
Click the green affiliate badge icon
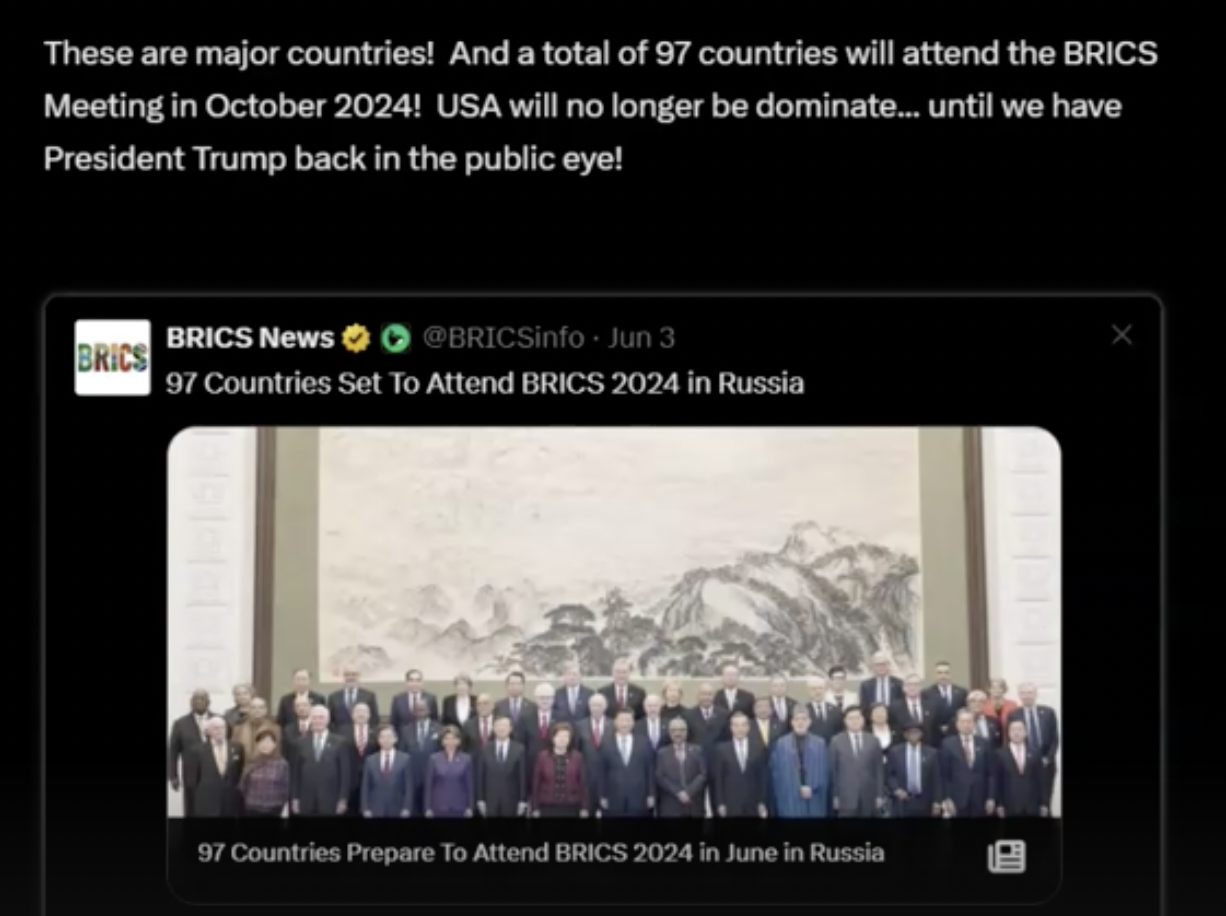coord(396,339)
